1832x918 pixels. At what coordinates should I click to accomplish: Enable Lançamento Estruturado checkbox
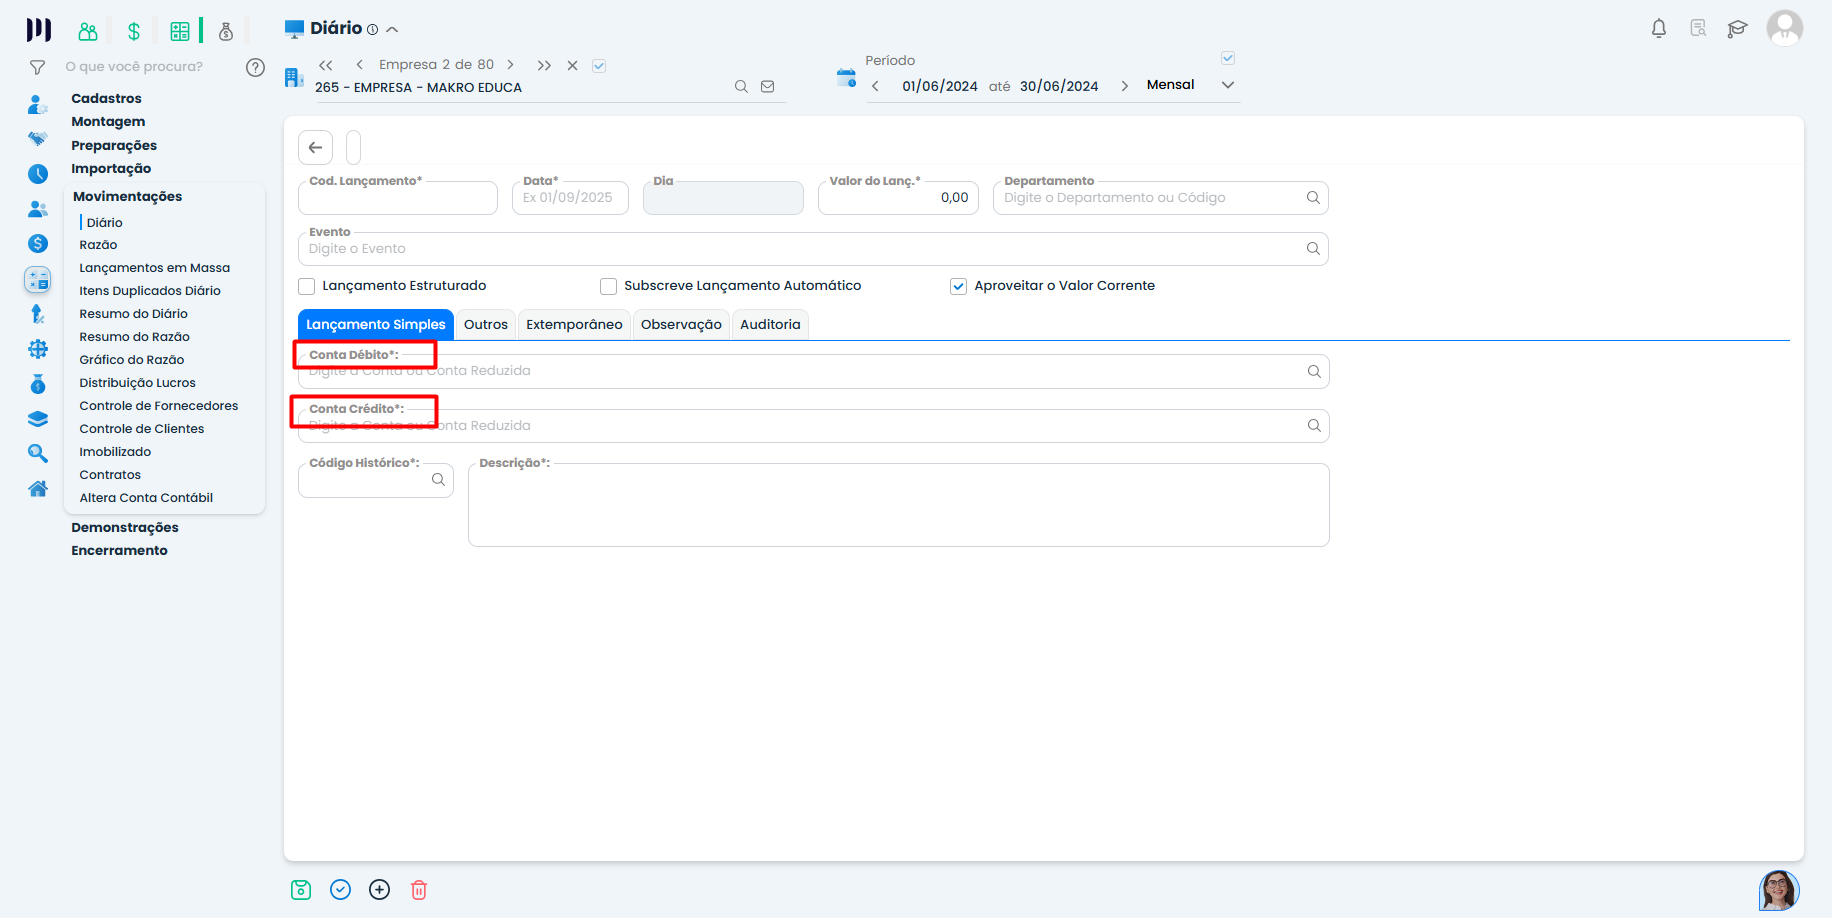[307, 287]
